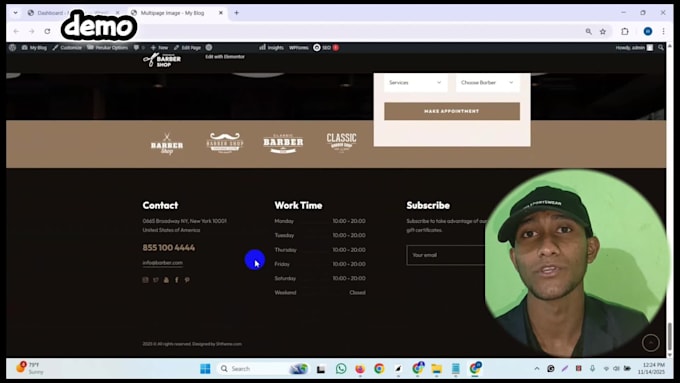
Task: Open the Services dropdown
Action: point(415,82)
